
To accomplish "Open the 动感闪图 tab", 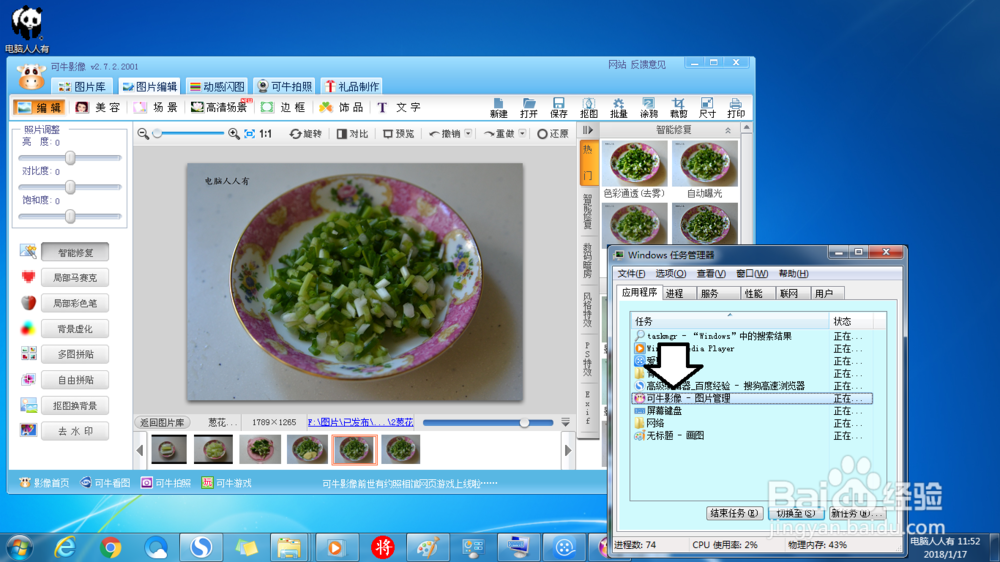I will pyautogui.click(x=217, y=87).
